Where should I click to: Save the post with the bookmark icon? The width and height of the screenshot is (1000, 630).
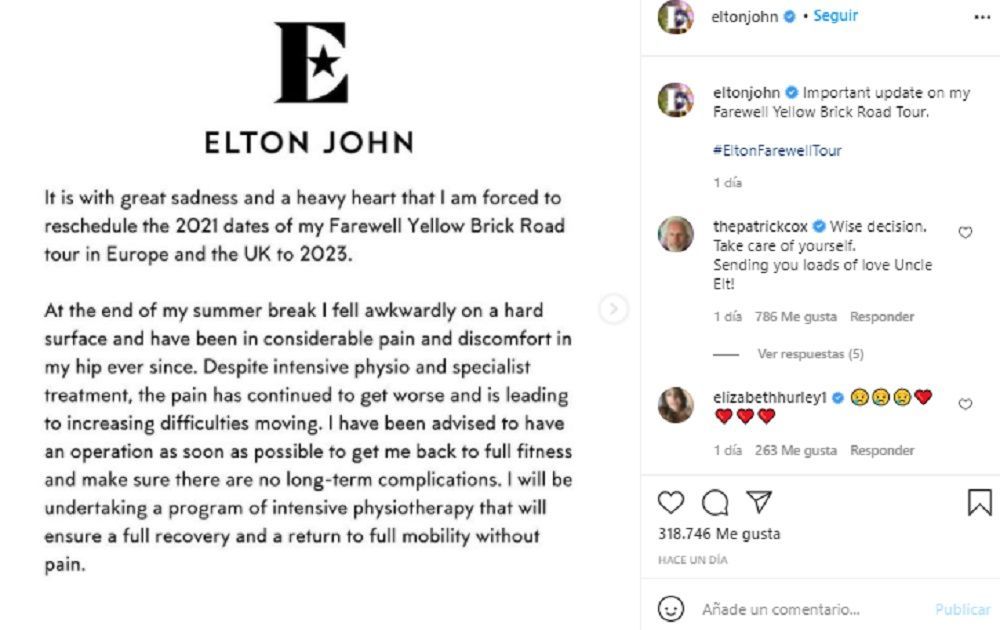click(x=980, y=502)
